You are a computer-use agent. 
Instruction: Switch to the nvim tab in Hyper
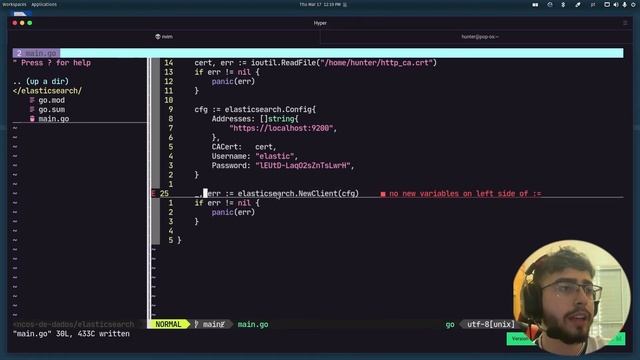[164, 36]
